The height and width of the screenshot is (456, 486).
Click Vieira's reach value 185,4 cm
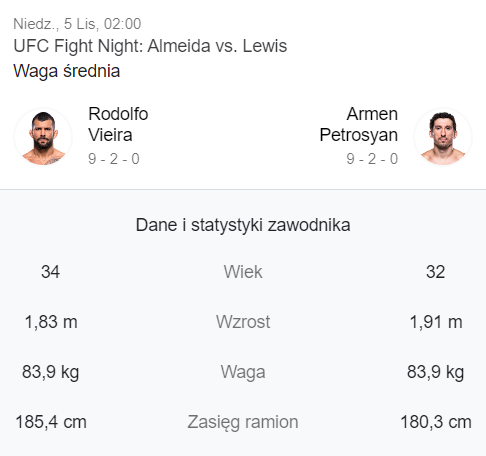[51, 422]
